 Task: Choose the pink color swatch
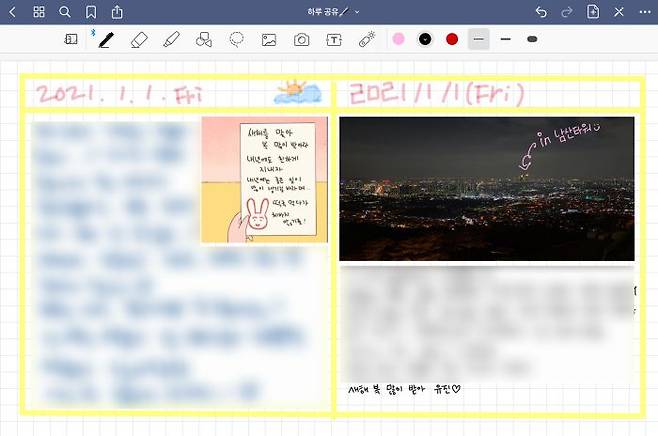point(398,39)
